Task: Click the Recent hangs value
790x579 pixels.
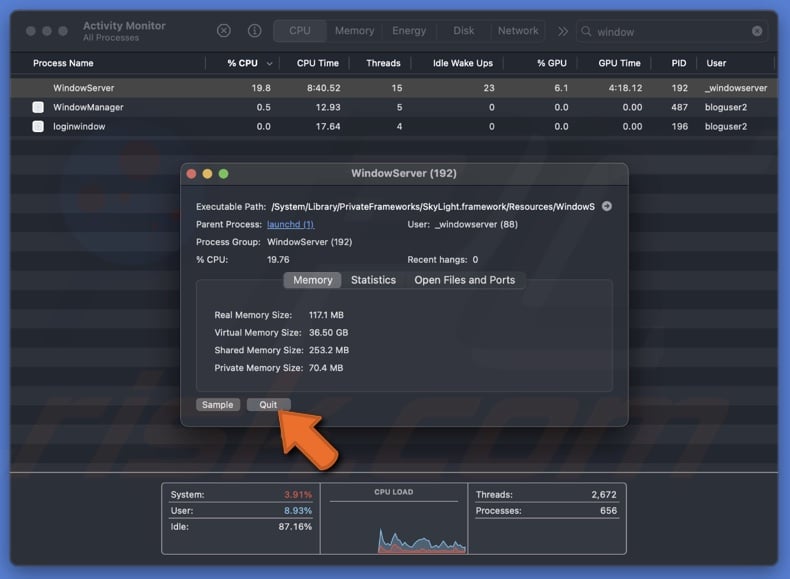Action: 475,260
